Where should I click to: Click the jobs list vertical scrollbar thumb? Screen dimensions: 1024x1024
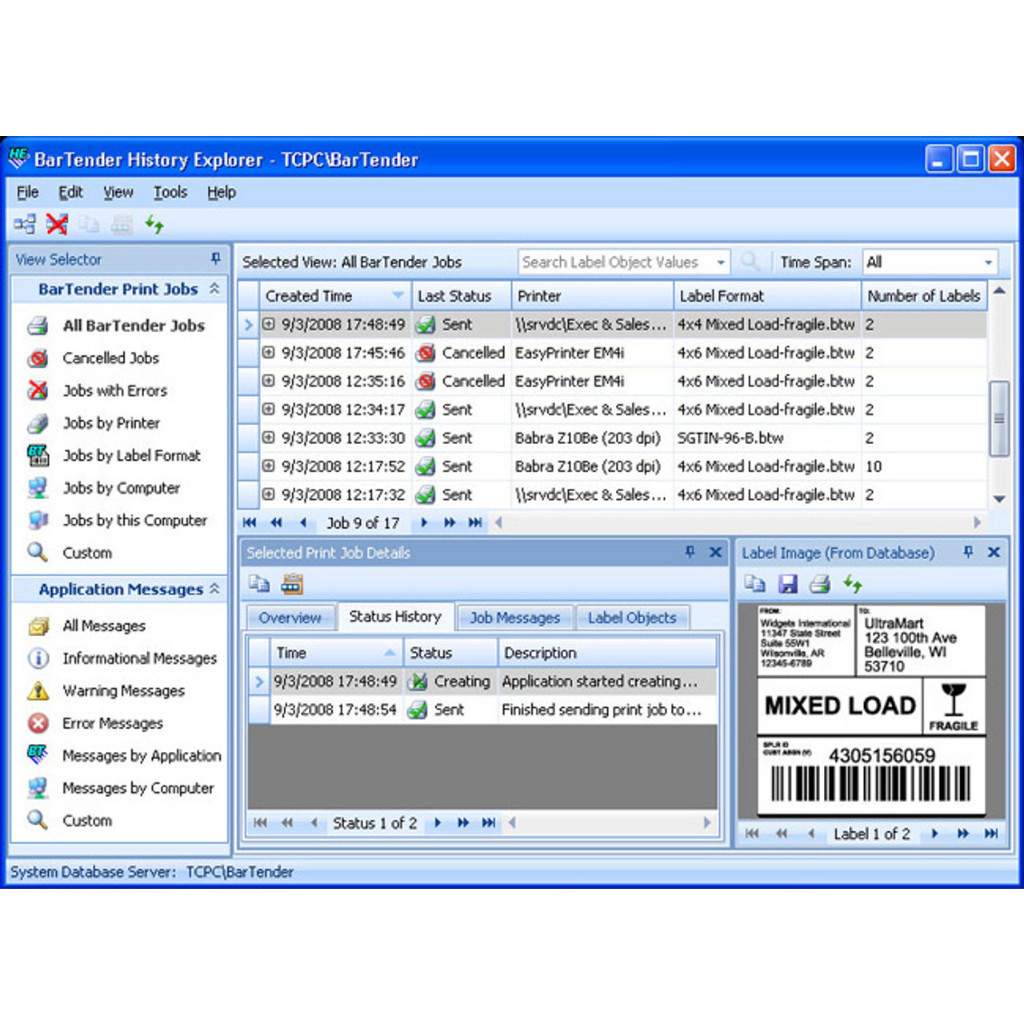998,418
